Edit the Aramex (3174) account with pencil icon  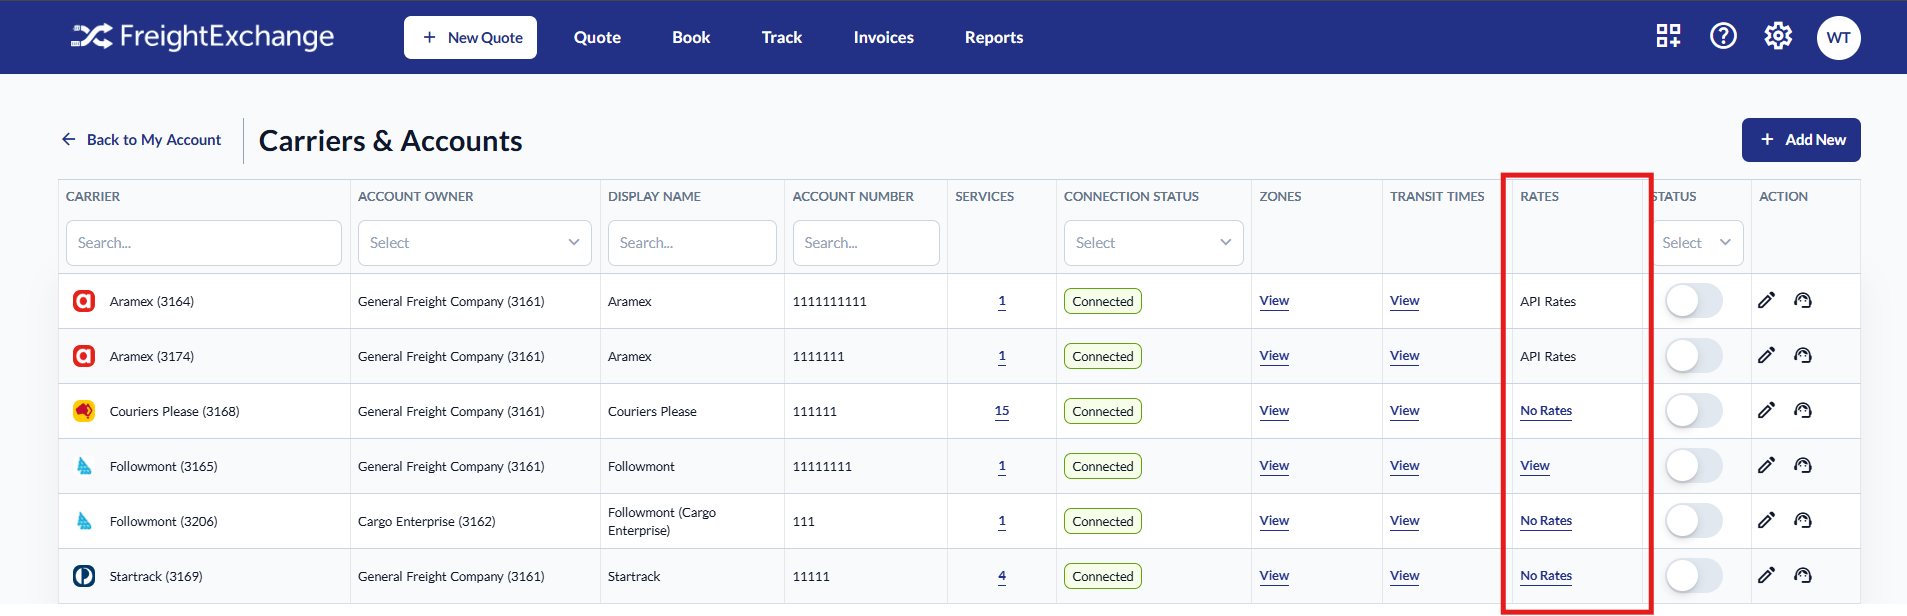[1767, 355]
